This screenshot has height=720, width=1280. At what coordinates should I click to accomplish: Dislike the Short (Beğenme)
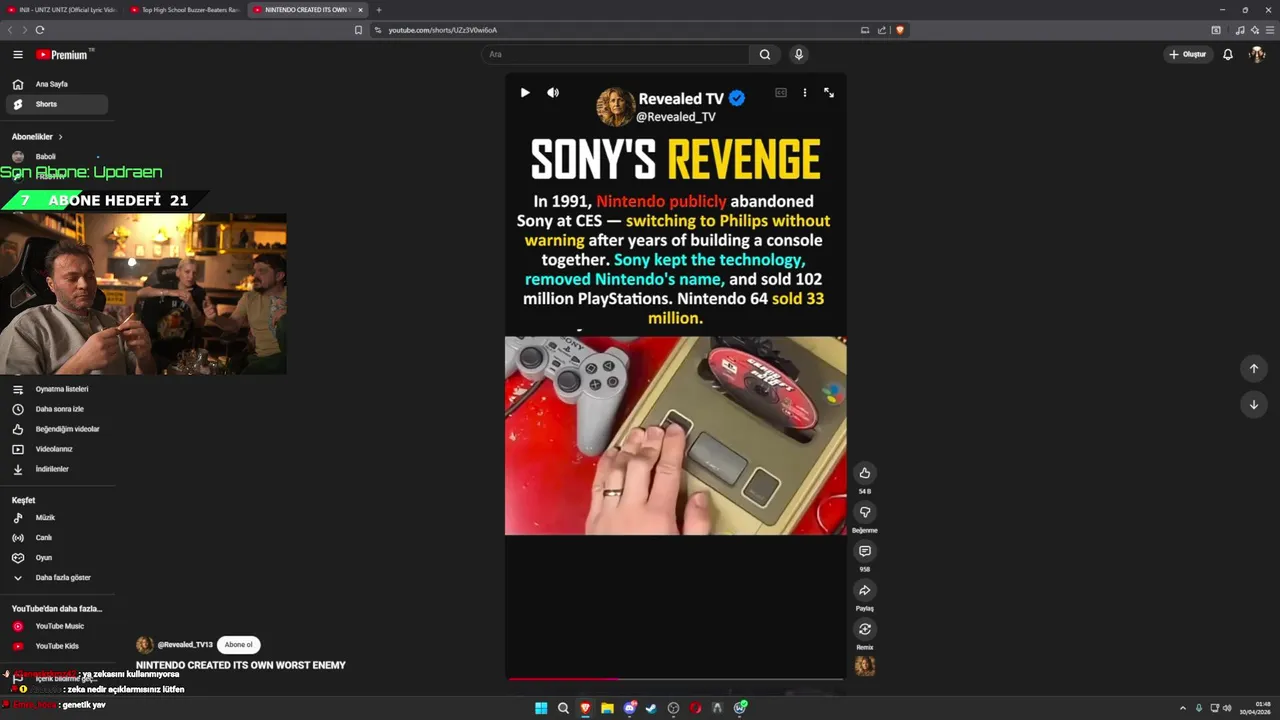[865, 512]
